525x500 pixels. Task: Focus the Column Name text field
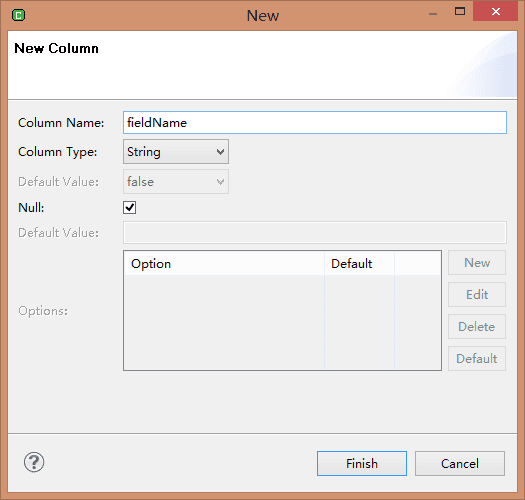(x=315, y=123)
